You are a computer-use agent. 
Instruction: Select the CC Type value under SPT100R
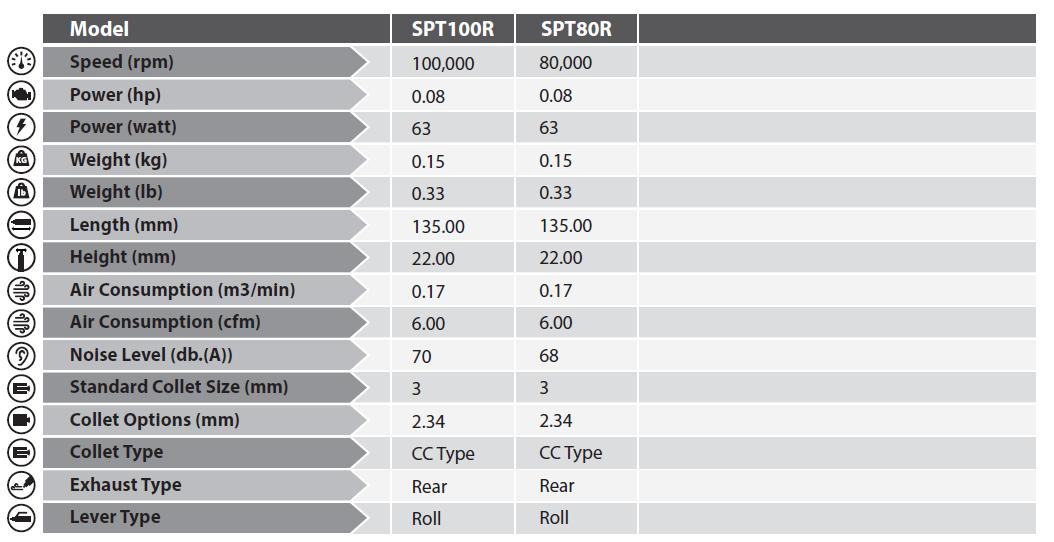coord(443,455)
